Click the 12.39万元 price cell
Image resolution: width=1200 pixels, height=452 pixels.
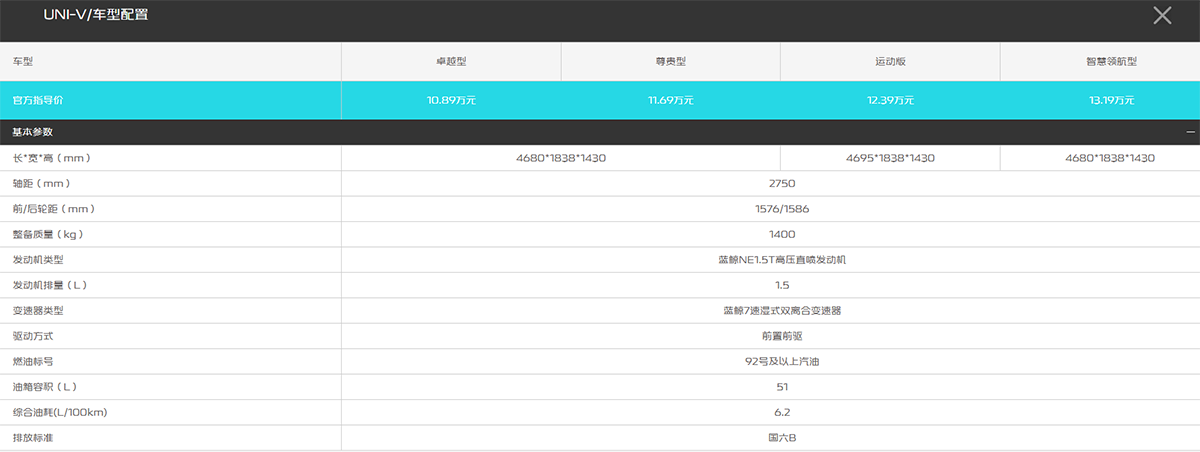click(x=890, y=100)
